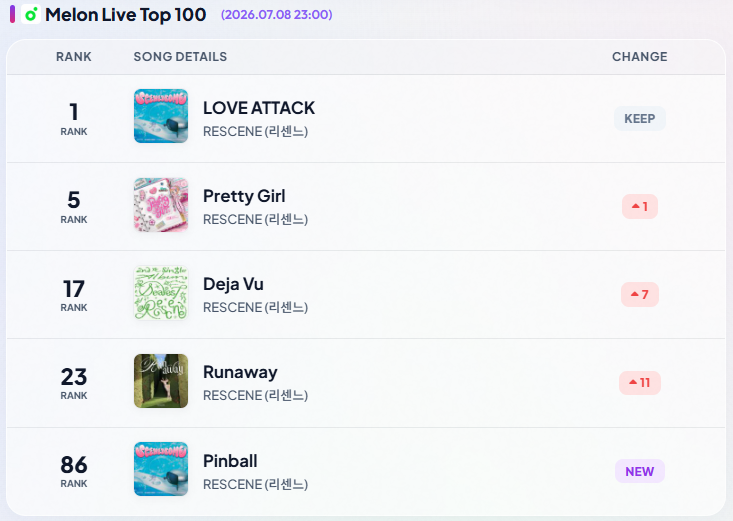Open Deja Vu album cover thumbnail
This screenshot has height=521, width=733.
coord(161,293)
